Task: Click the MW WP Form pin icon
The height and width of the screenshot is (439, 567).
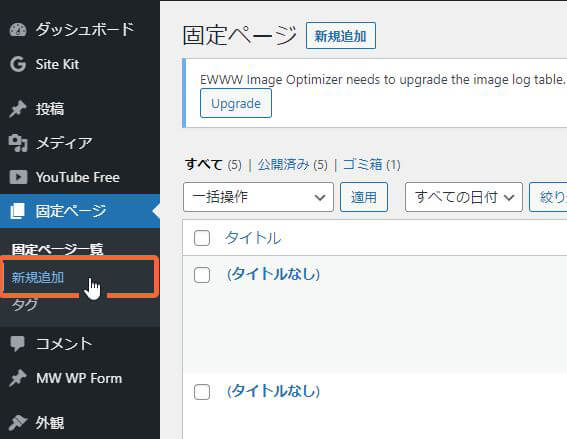Action: coord(18,378)
